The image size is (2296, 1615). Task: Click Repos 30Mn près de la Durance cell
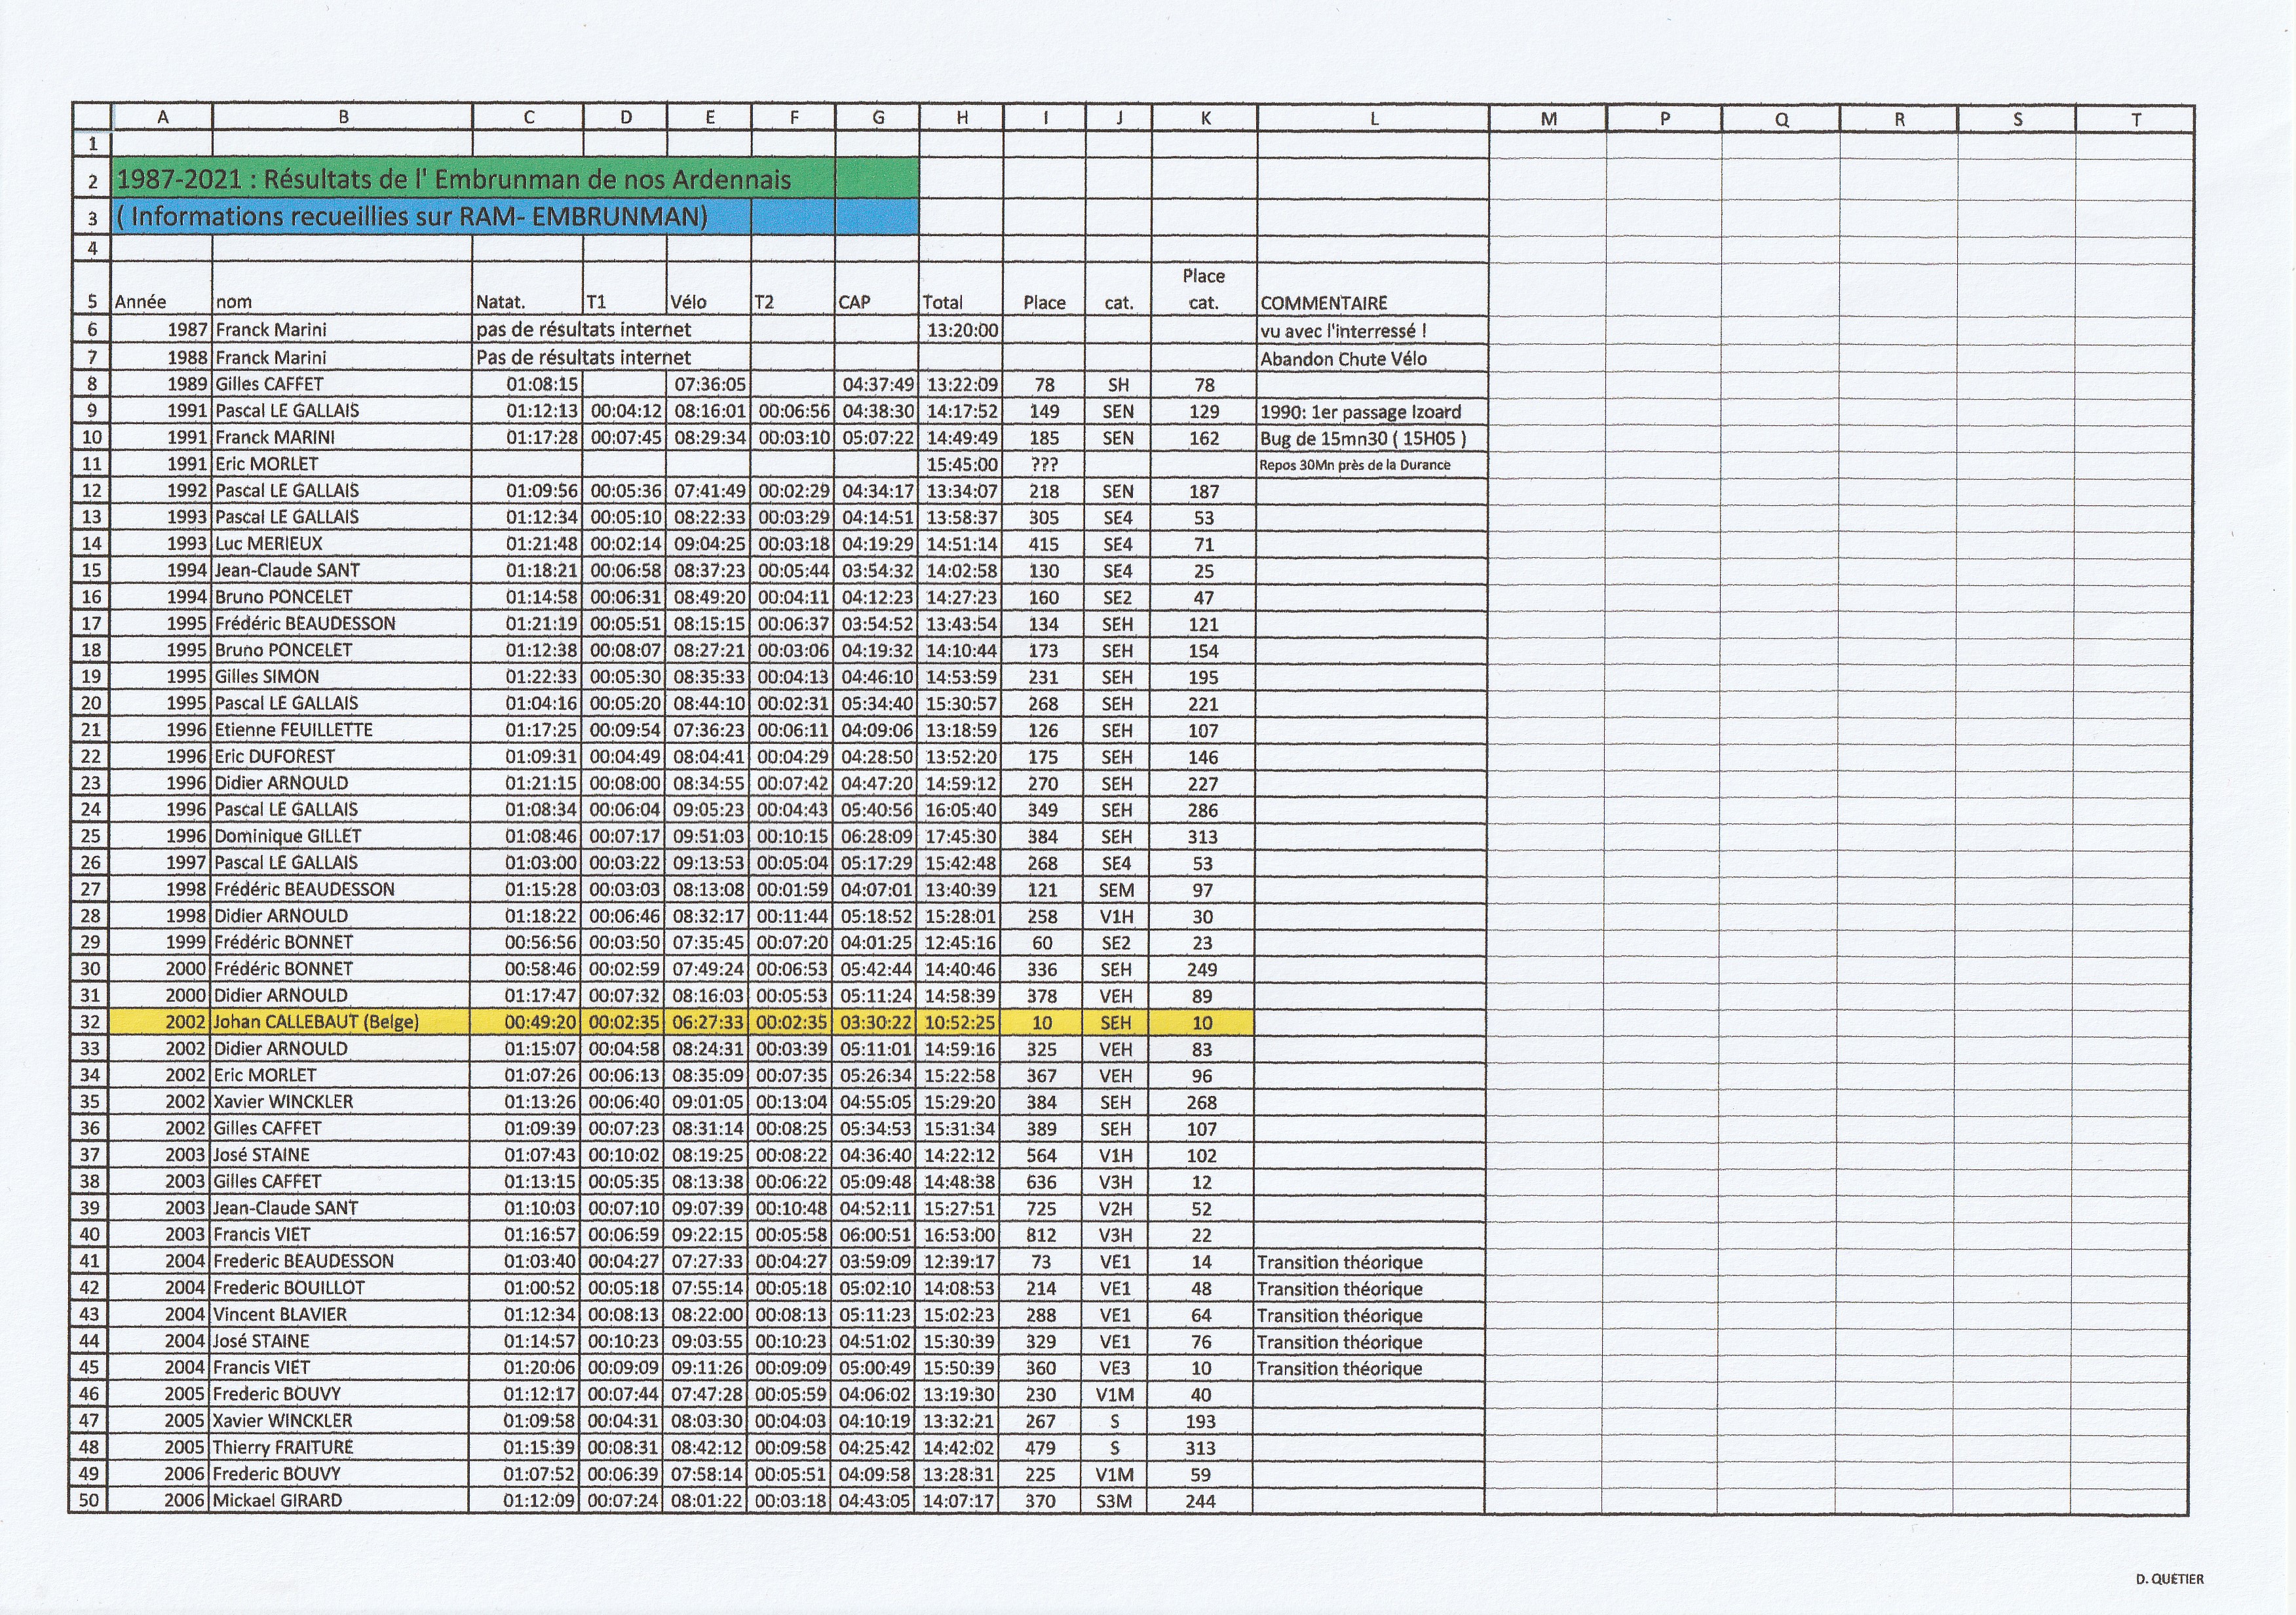[x=1354, y=464]
